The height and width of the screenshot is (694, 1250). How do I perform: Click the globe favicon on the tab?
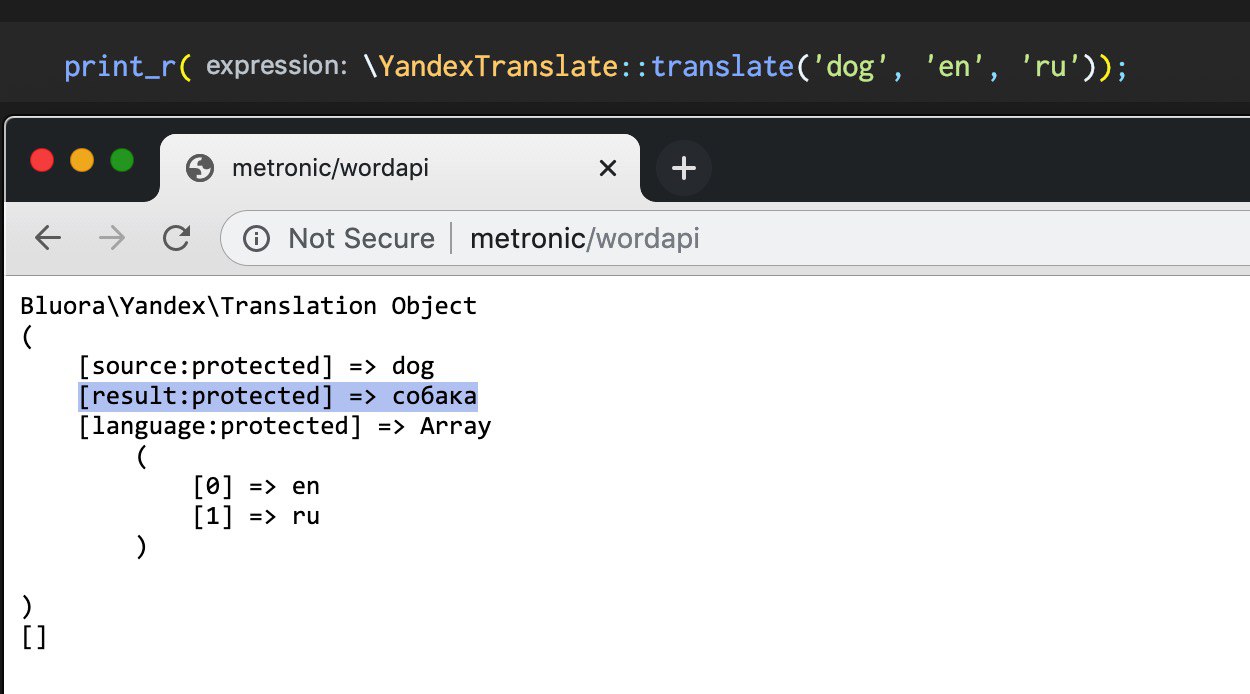[x=200, y=168]
